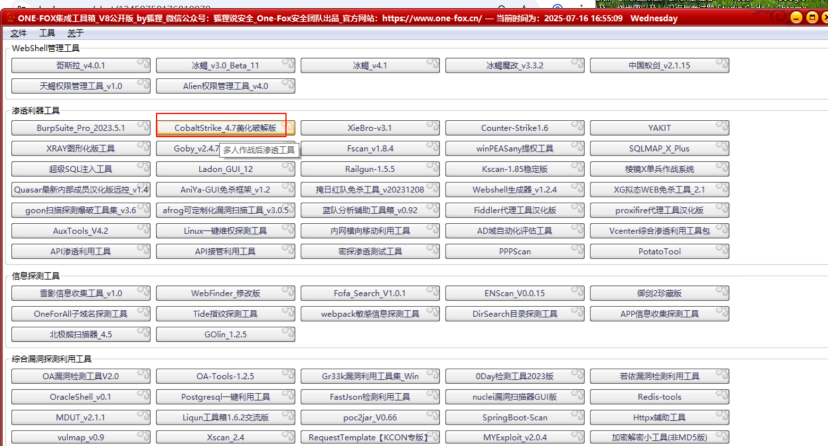The width and height of the screenshot is (829, 446).
Task: Run vulmap_v0.9
Action: pos(81,438)
